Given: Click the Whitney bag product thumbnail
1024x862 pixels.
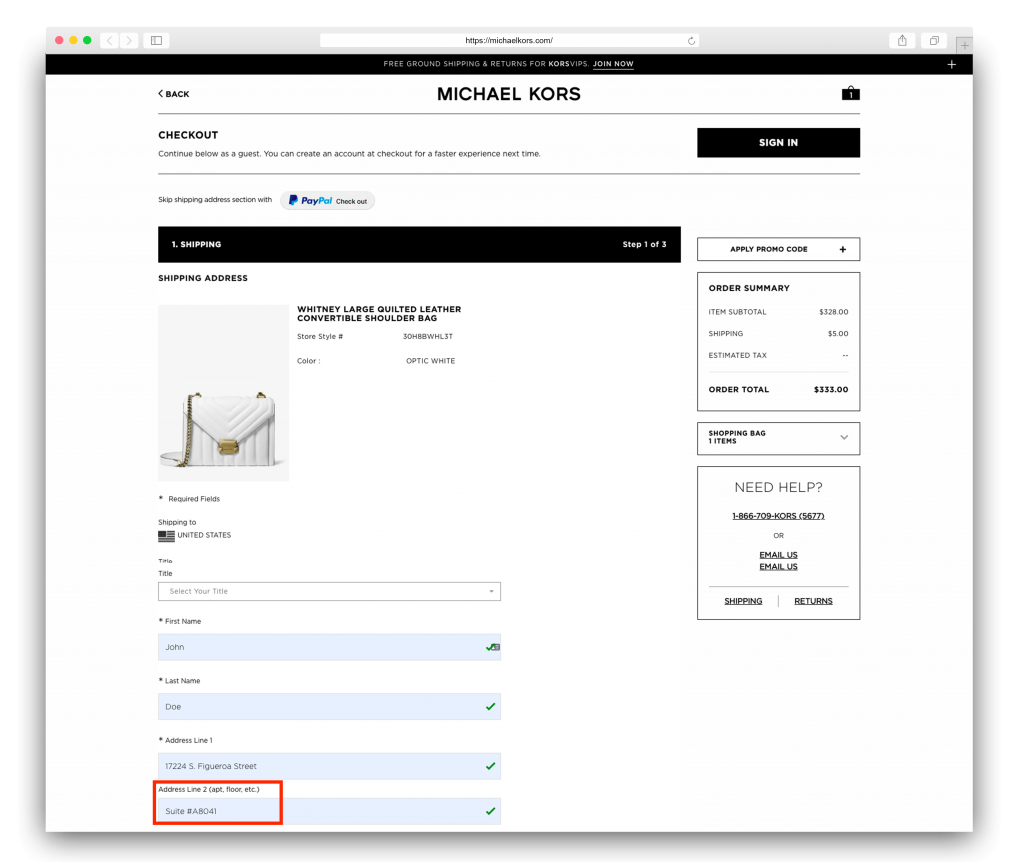Looking at the screenshot, I should coord(223,393).
